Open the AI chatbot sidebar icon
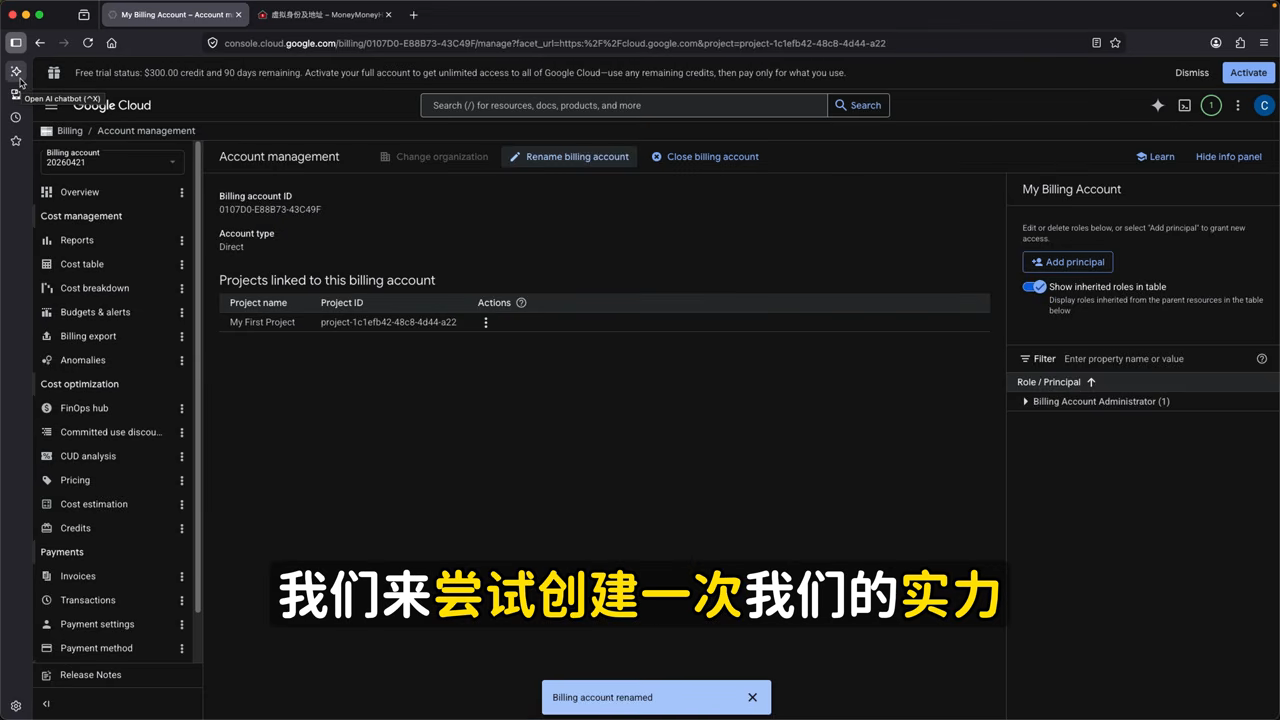The width and height of the screenshot is (1280, 720). (16, 71)
